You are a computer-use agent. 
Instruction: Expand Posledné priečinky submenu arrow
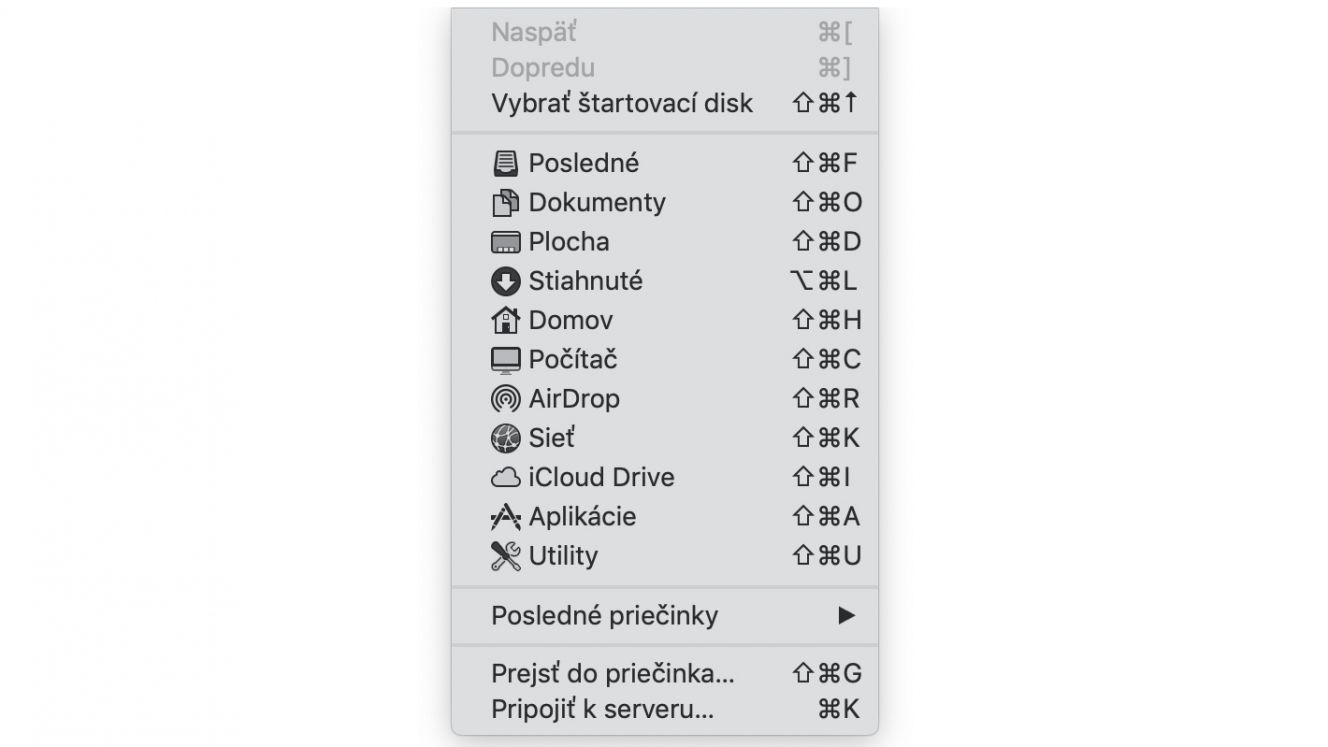847,615
